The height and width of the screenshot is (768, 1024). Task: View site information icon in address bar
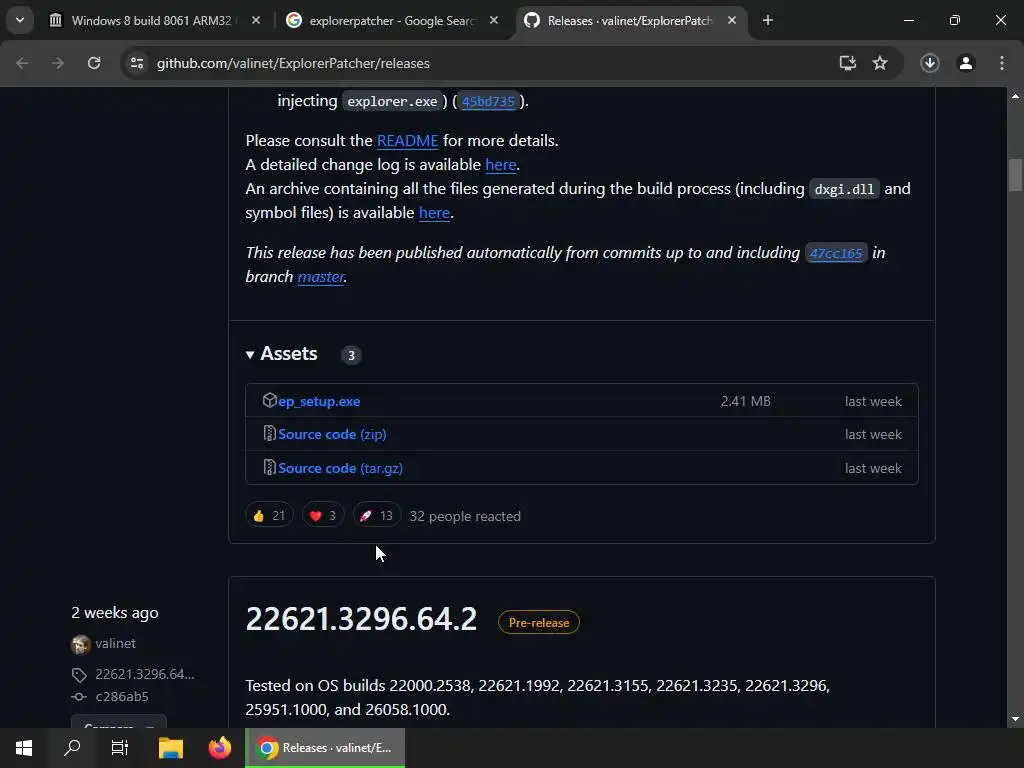click(x=136, y=63)
